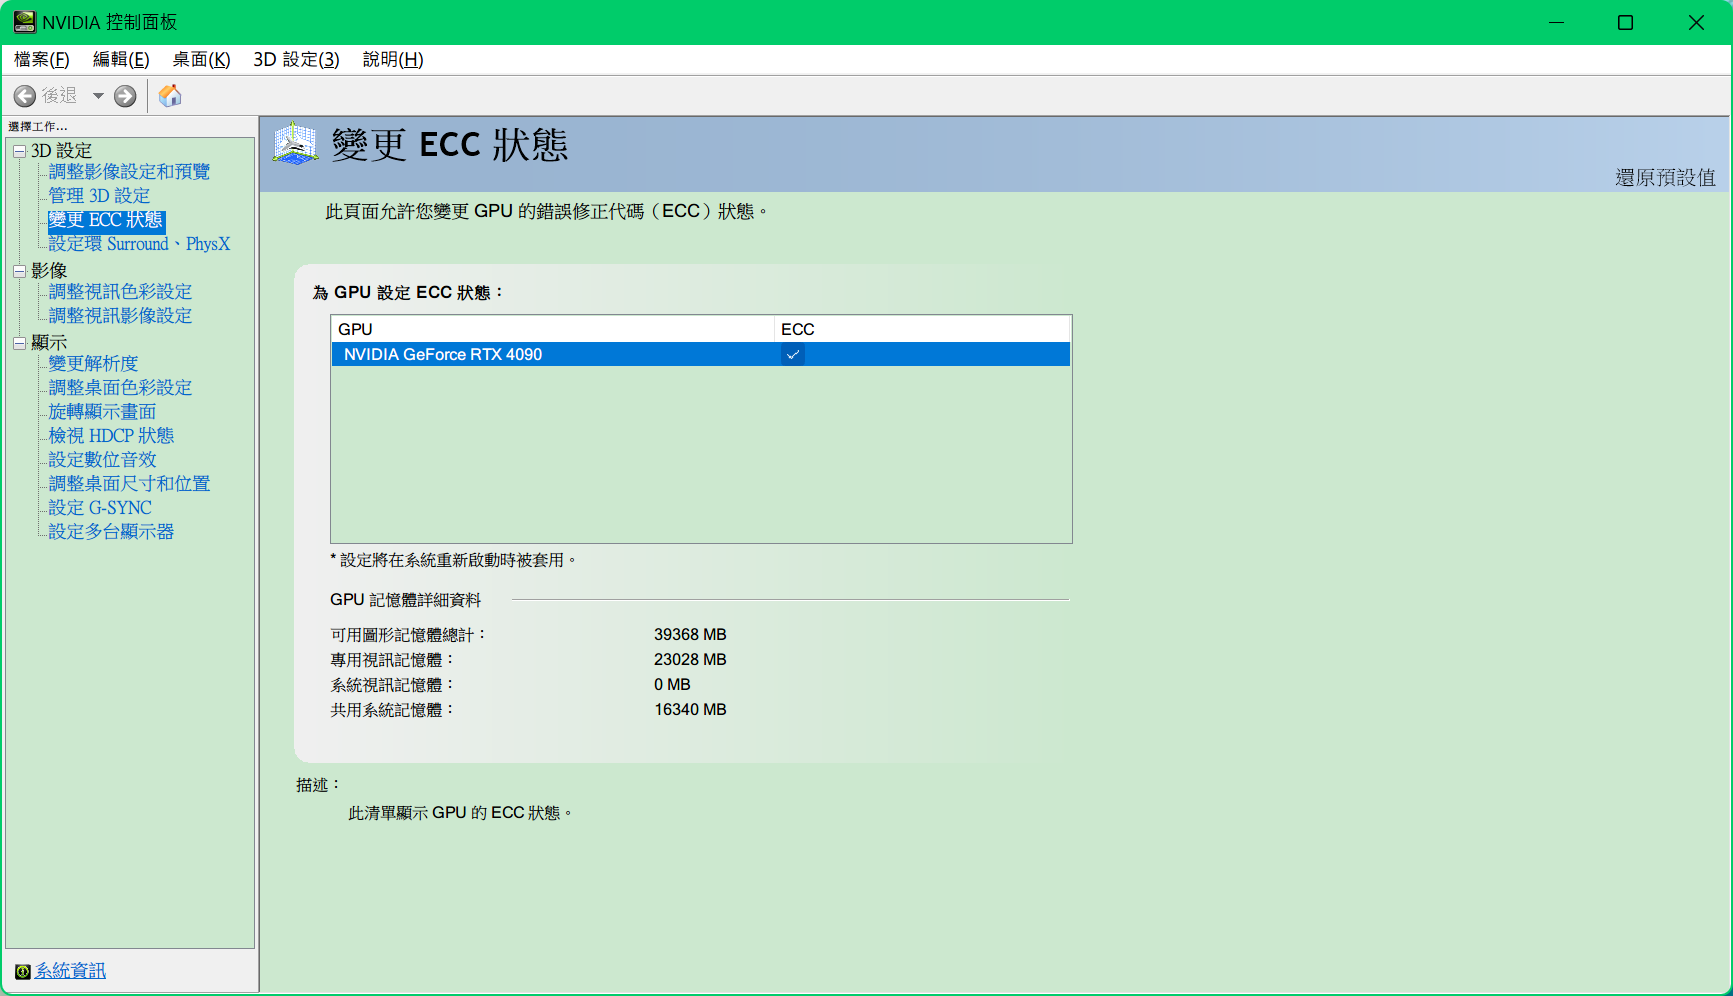
Task: Click the 後退 back label
Action: click(x=59, y=95)
